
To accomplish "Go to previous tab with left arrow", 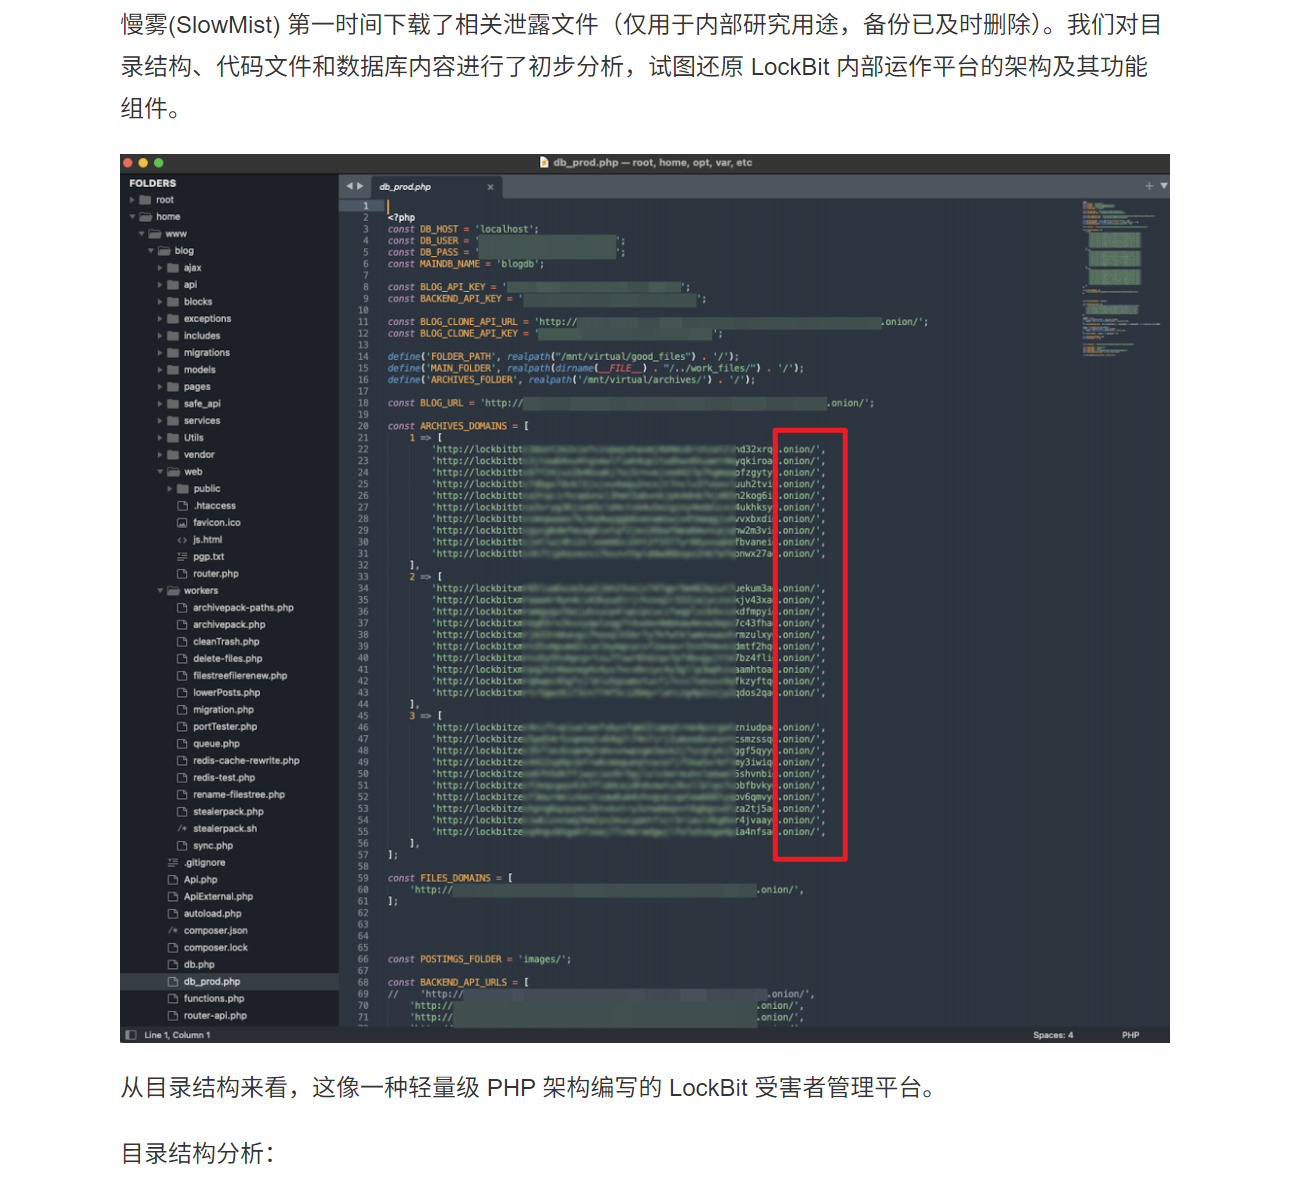I will 349,186.
